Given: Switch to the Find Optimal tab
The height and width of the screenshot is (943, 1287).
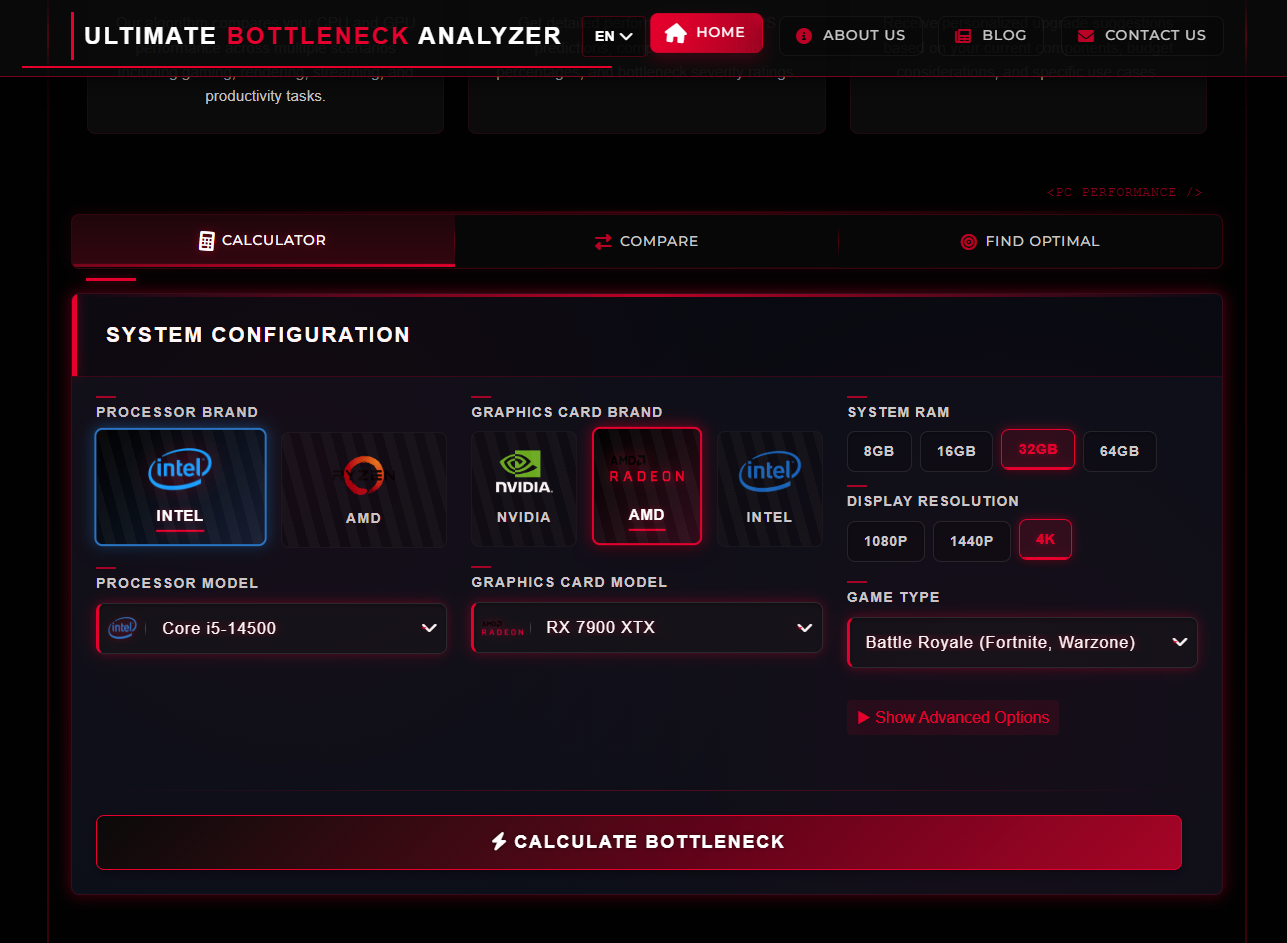Looking at the screenshot, I should click(1030, 241).
